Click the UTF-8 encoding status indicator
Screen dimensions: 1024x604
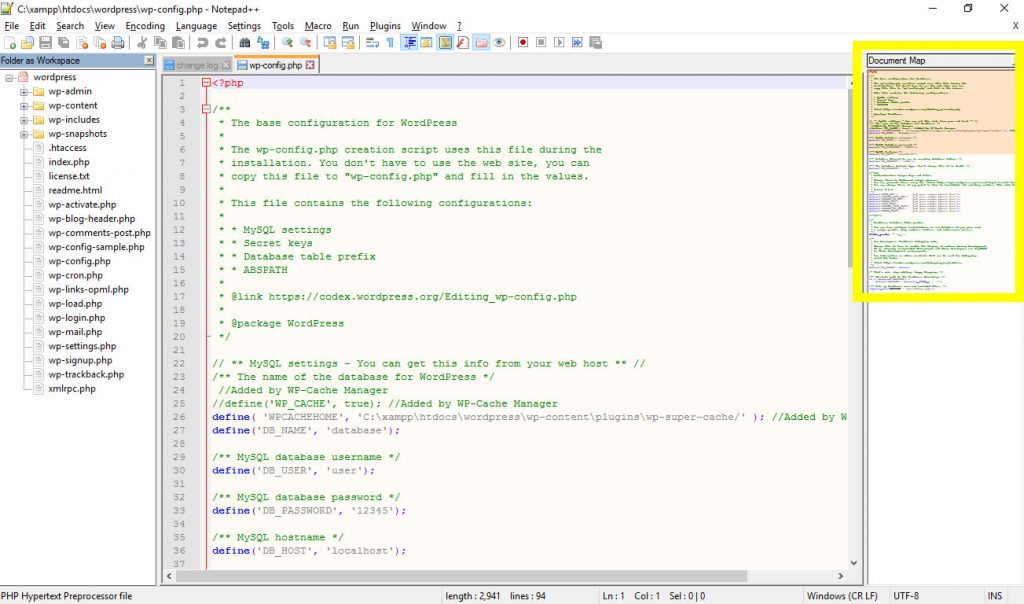pyautogui.click(x=906, y=593)
